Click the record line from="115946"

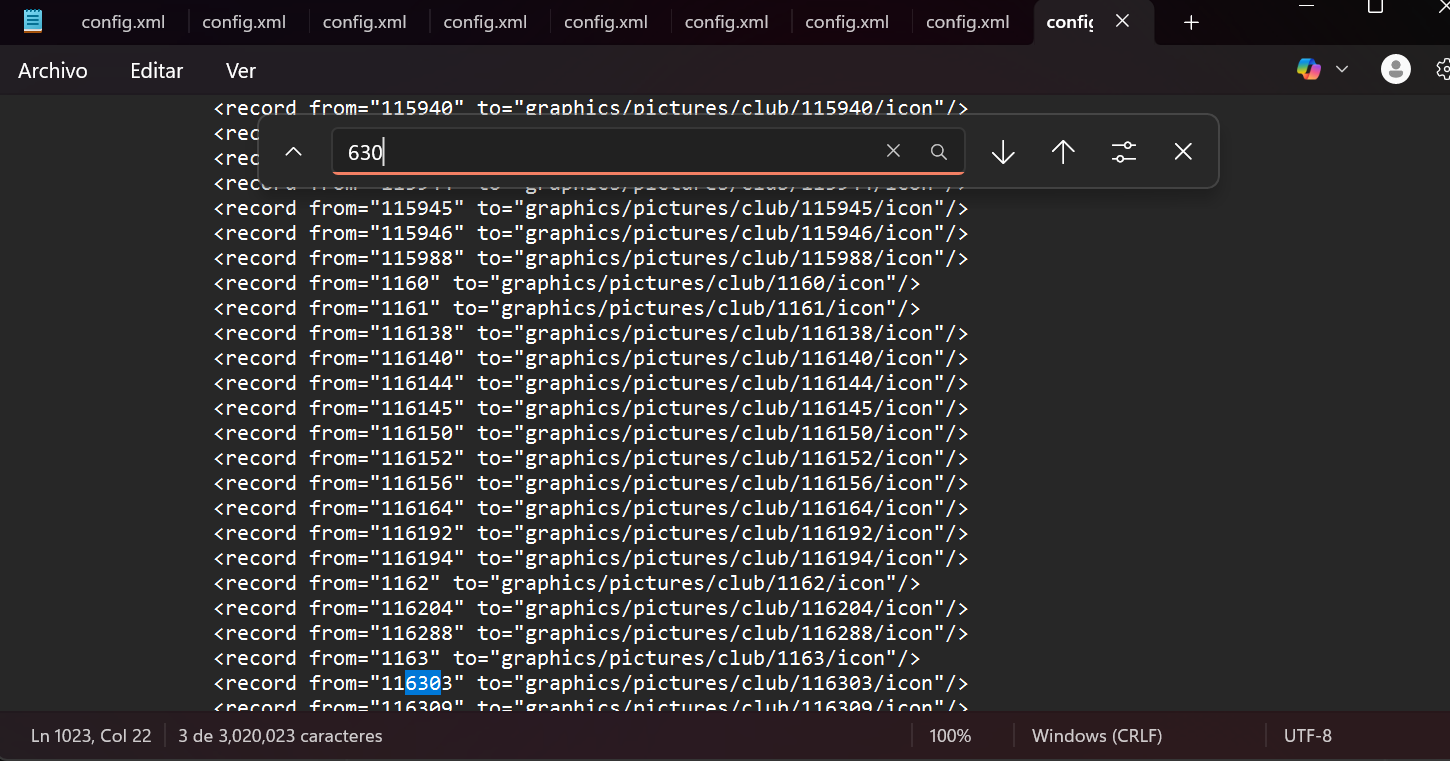click(x=591, y=233)
